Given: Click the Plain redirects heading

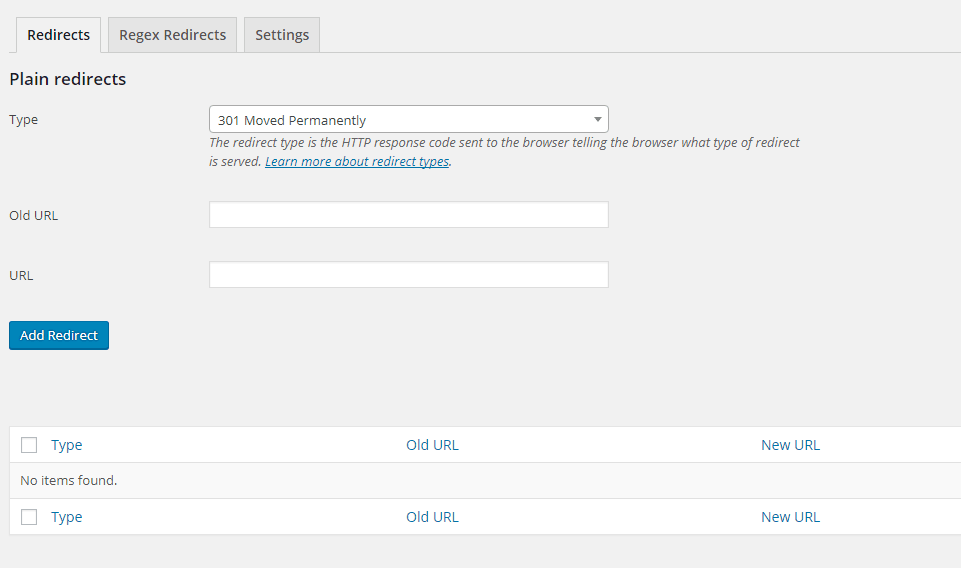Looking at the screenshot, I should (x=68, y=79).
